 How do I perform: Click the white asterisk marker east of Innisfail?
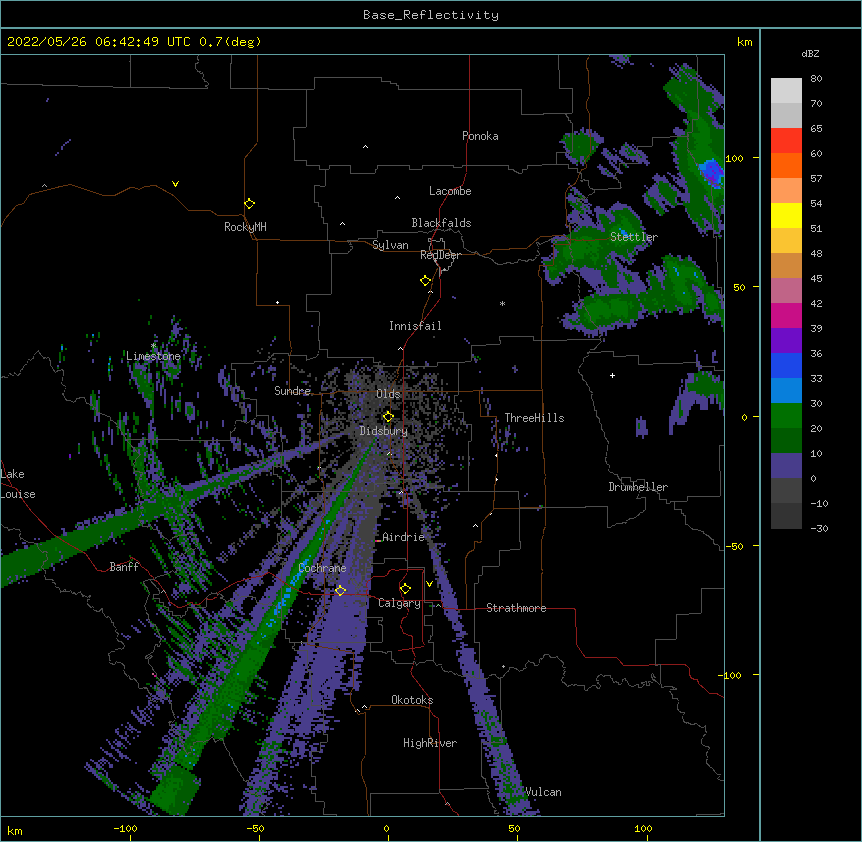pos(502,303)
